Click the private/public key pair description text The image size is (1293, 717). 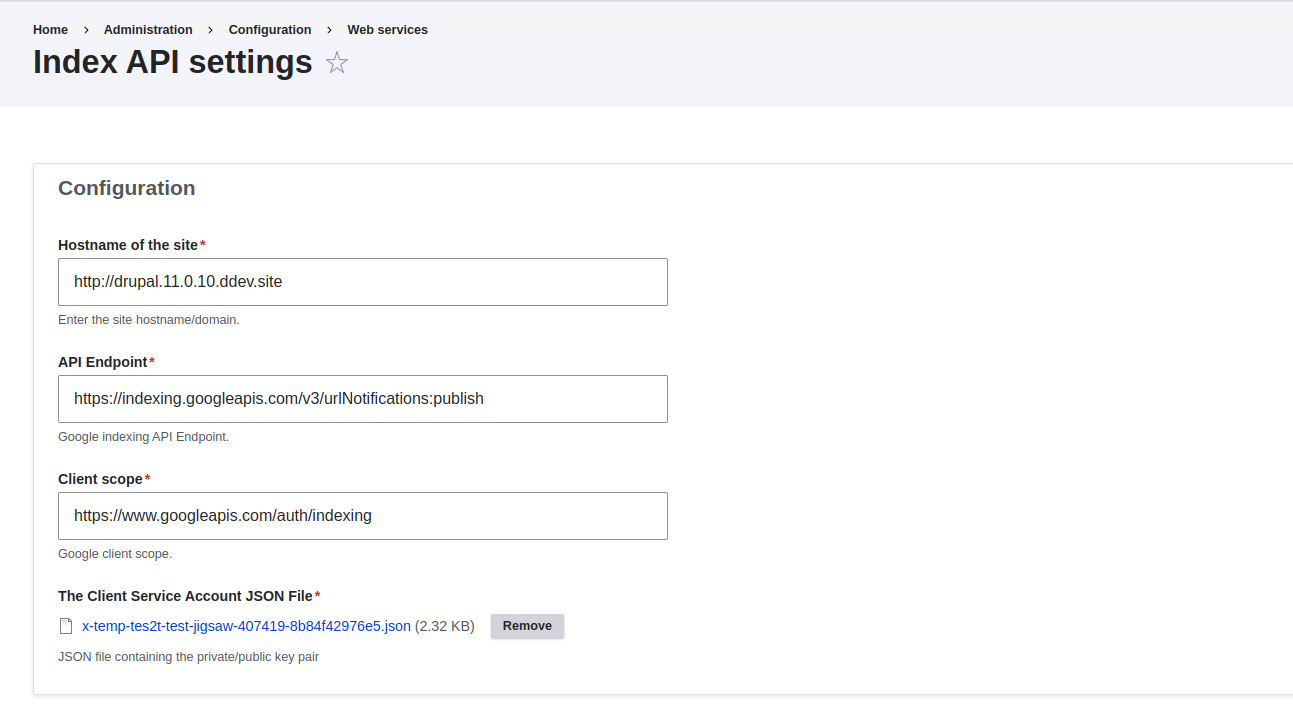(x=188, y=656)
